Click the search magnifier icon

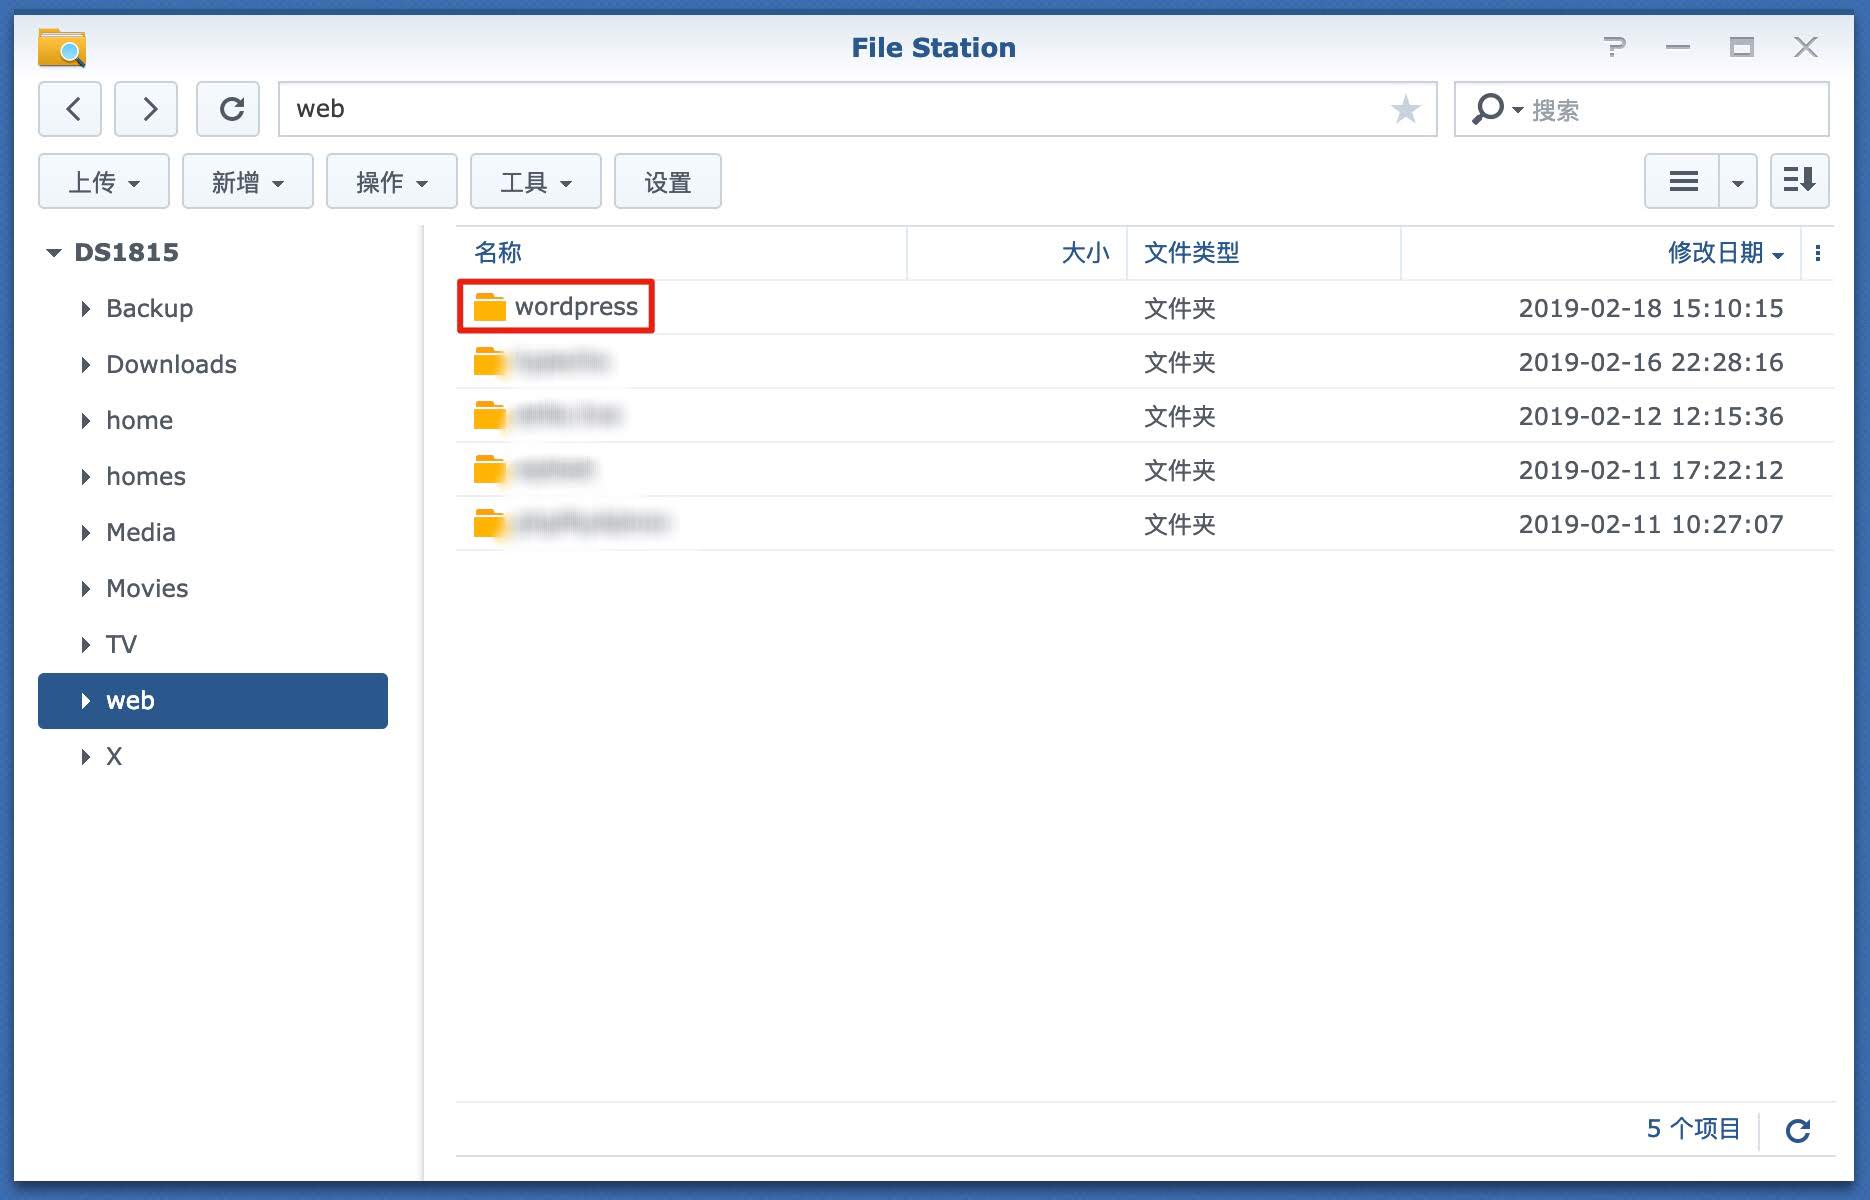pyautogui.click(x=1487, y=109)
